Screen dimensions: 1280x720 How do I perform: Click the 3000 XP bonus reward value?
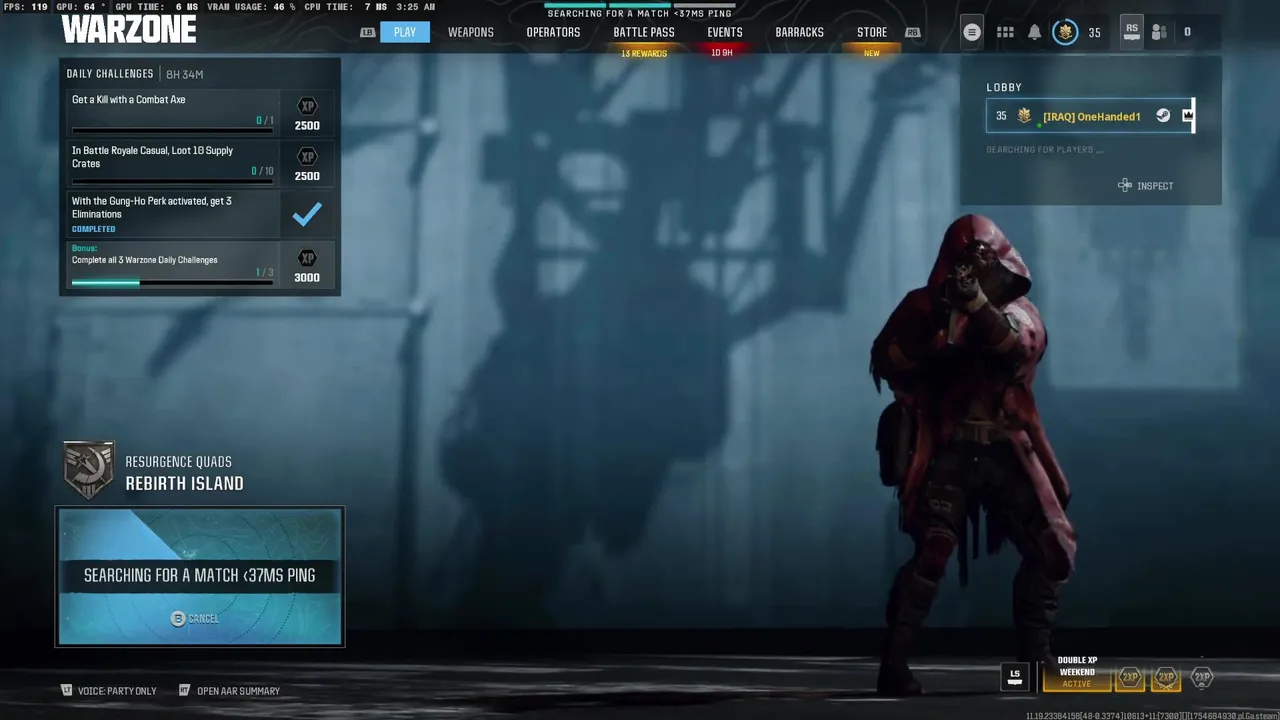[x=307, y=278]
